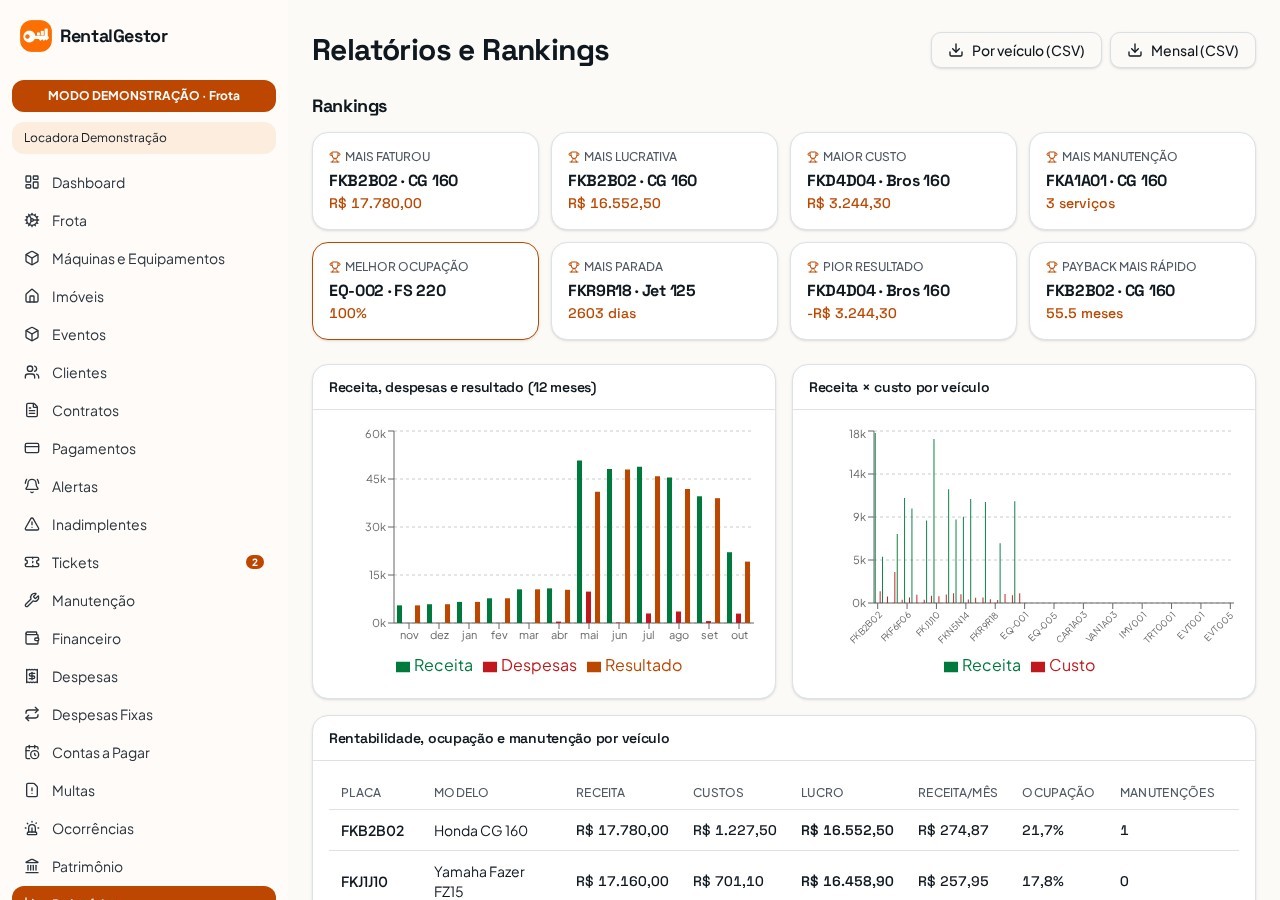1280x900 pixels.
Task: Click the Despesas receipt icon
Action: [x=32, y=676]
